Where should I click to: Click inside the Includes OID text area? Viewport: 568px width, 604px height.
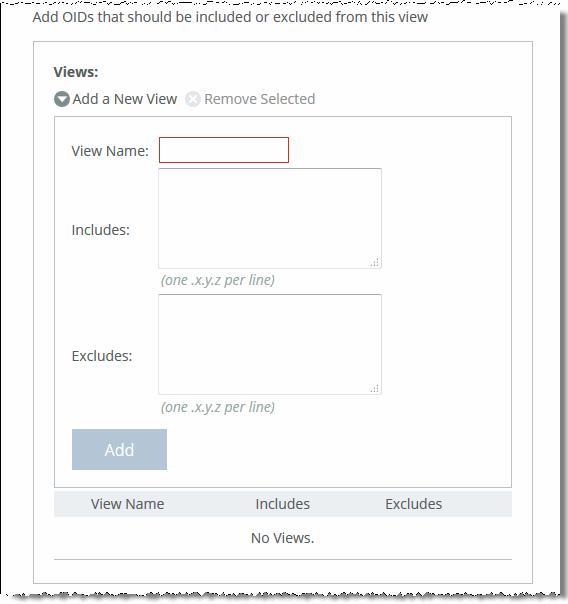coord(270,218)
